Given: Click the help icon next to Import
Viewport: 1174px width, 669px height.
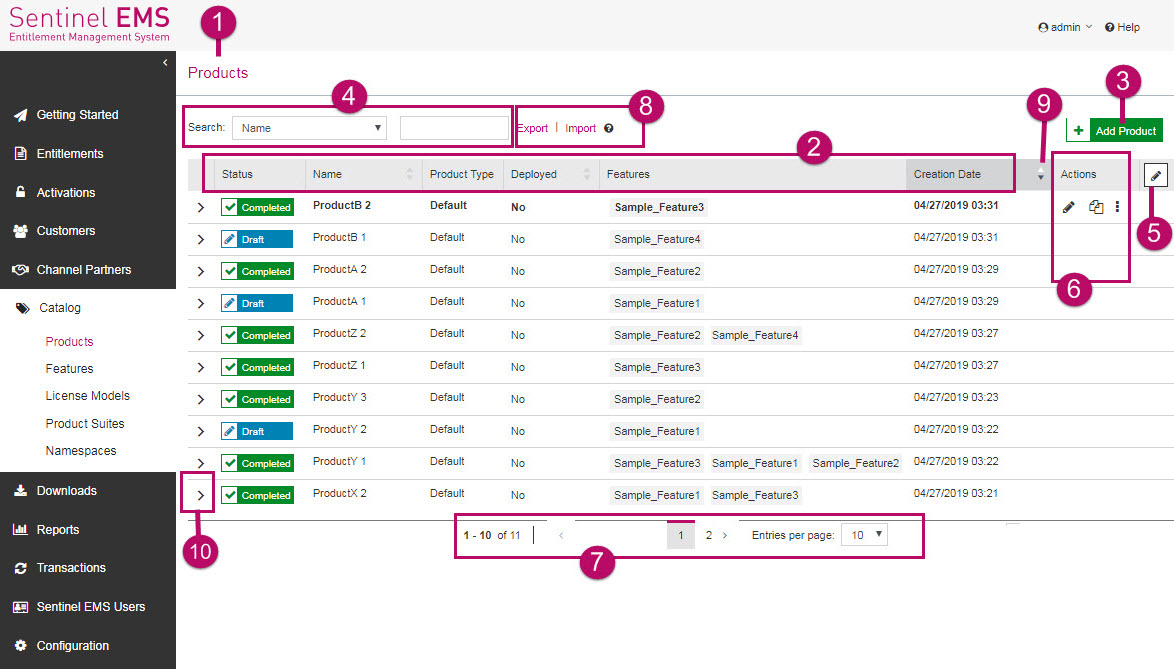Looking at the screenshot, I should pos(609,129).
